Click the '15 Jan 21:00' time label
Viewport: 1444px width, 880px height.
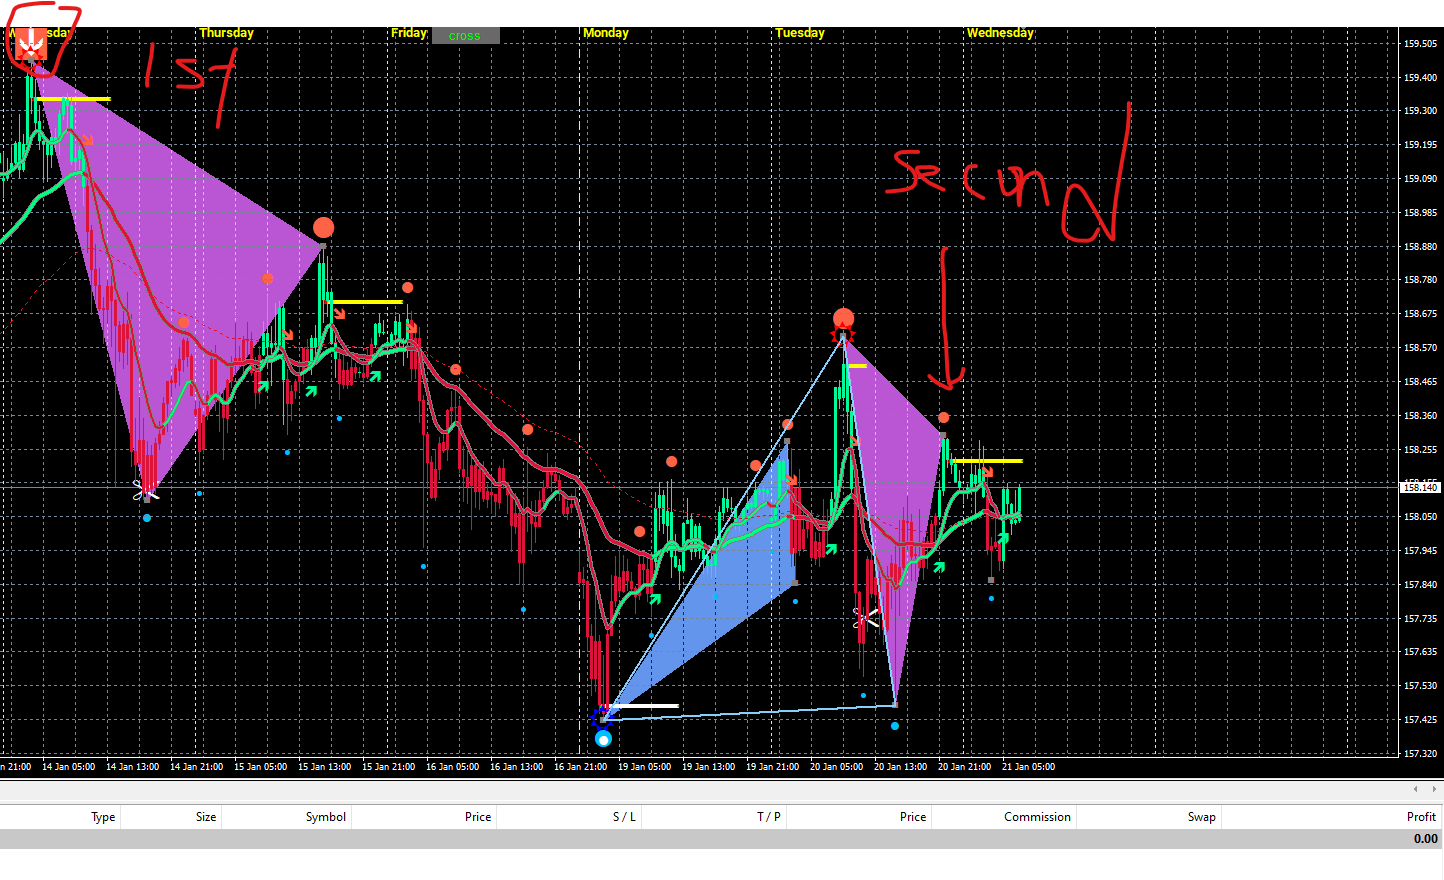click(389, 767)
